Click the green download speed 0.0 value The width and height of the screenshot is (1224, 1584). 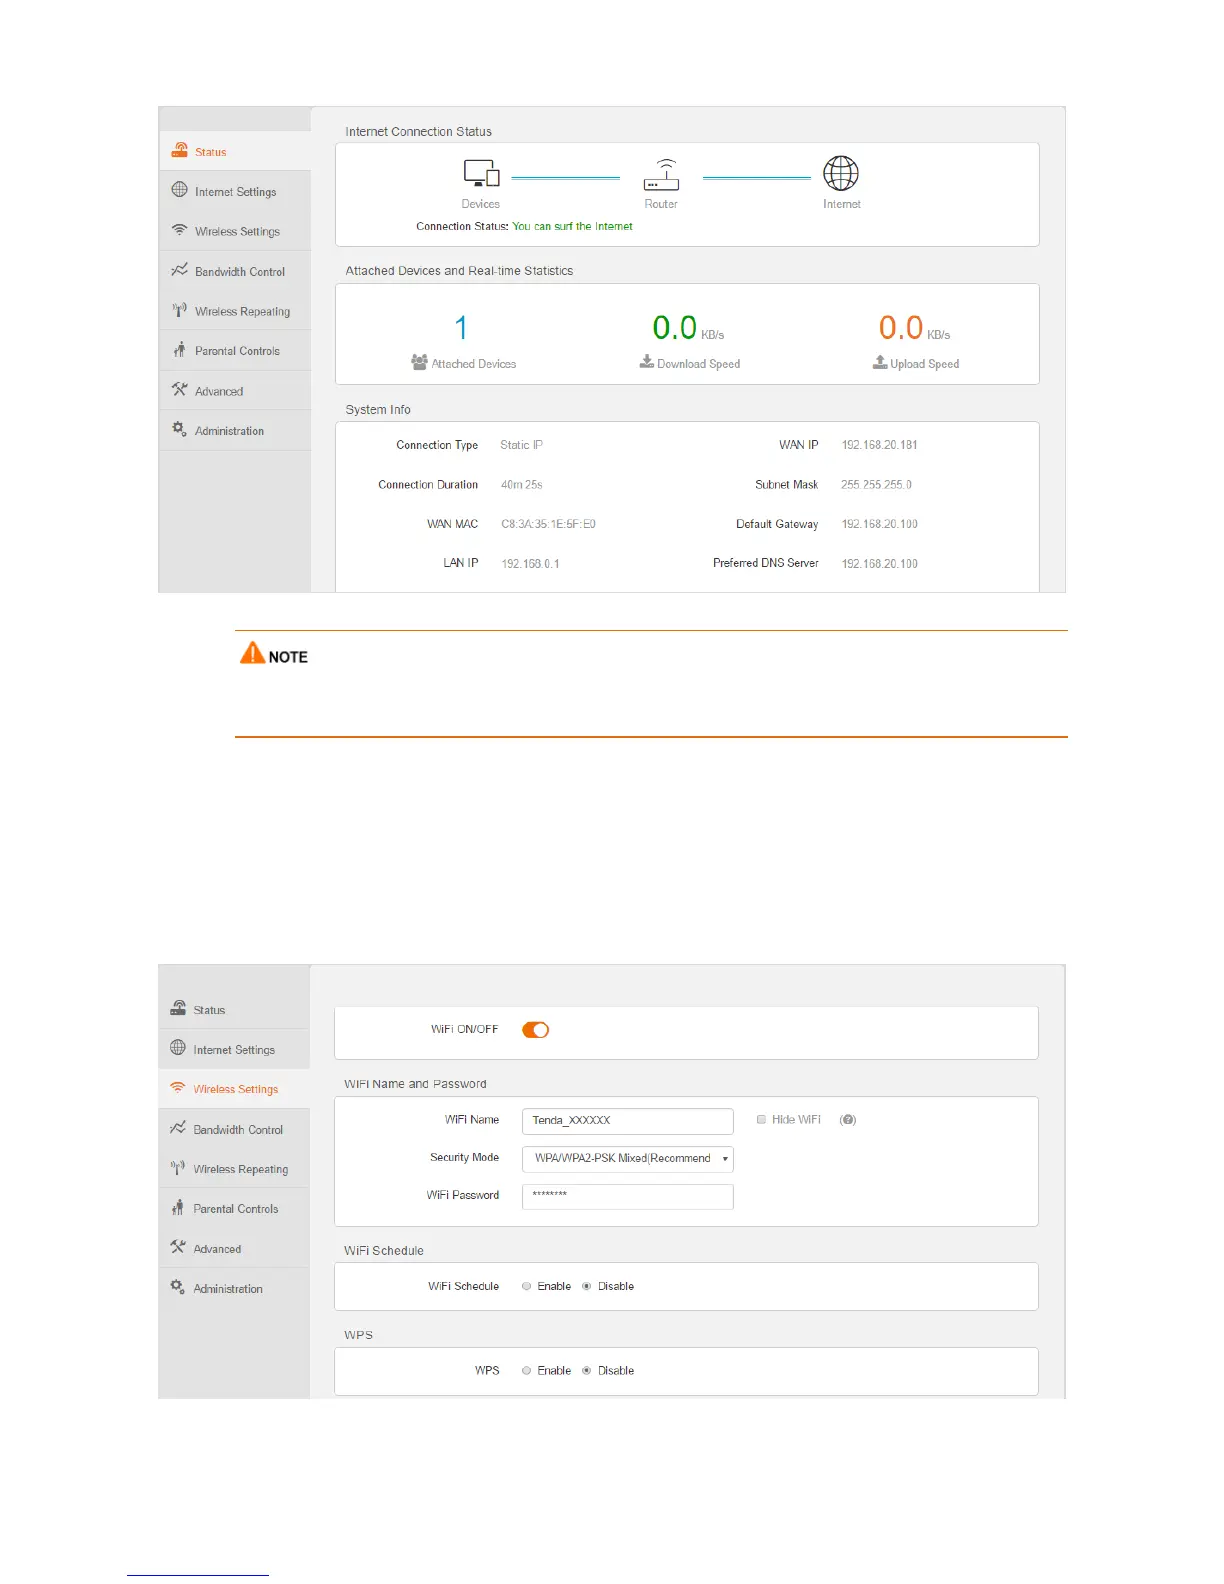click(675, 328)
